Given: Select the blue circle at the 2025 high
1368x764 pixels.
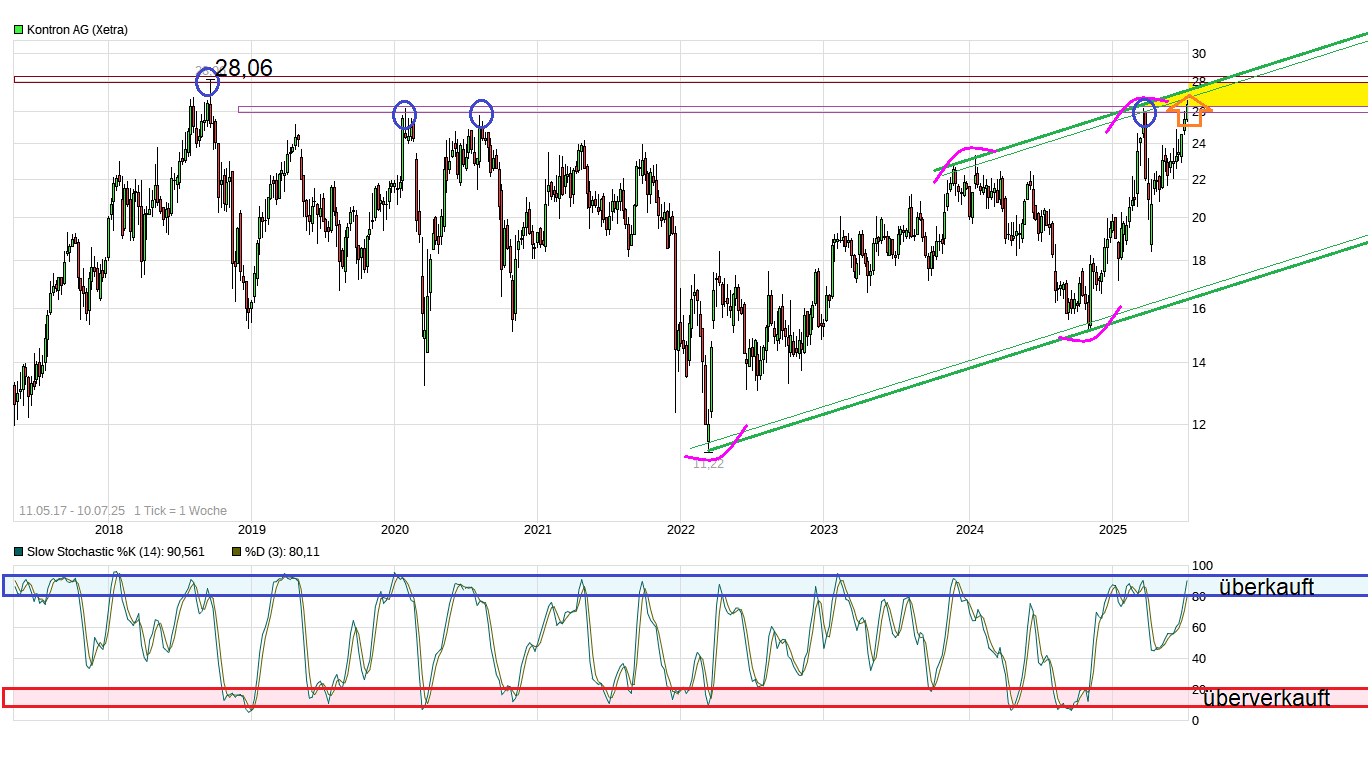Looking at the screenshot, I should [x=1143, y=112].
